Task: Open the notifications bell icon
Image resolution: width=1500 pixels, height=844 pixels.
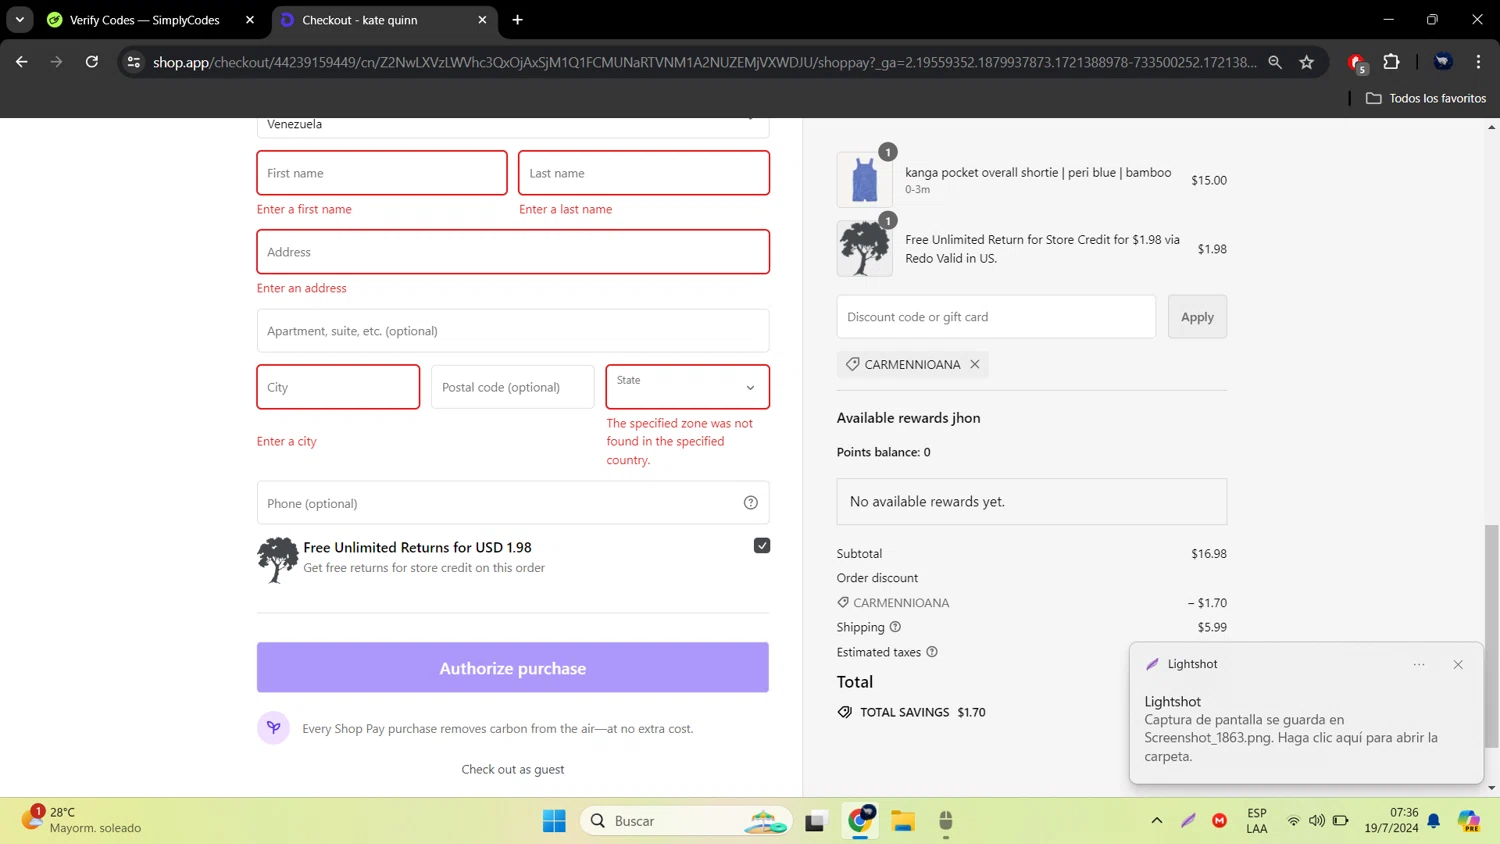Action: [x=1434, y=821]
